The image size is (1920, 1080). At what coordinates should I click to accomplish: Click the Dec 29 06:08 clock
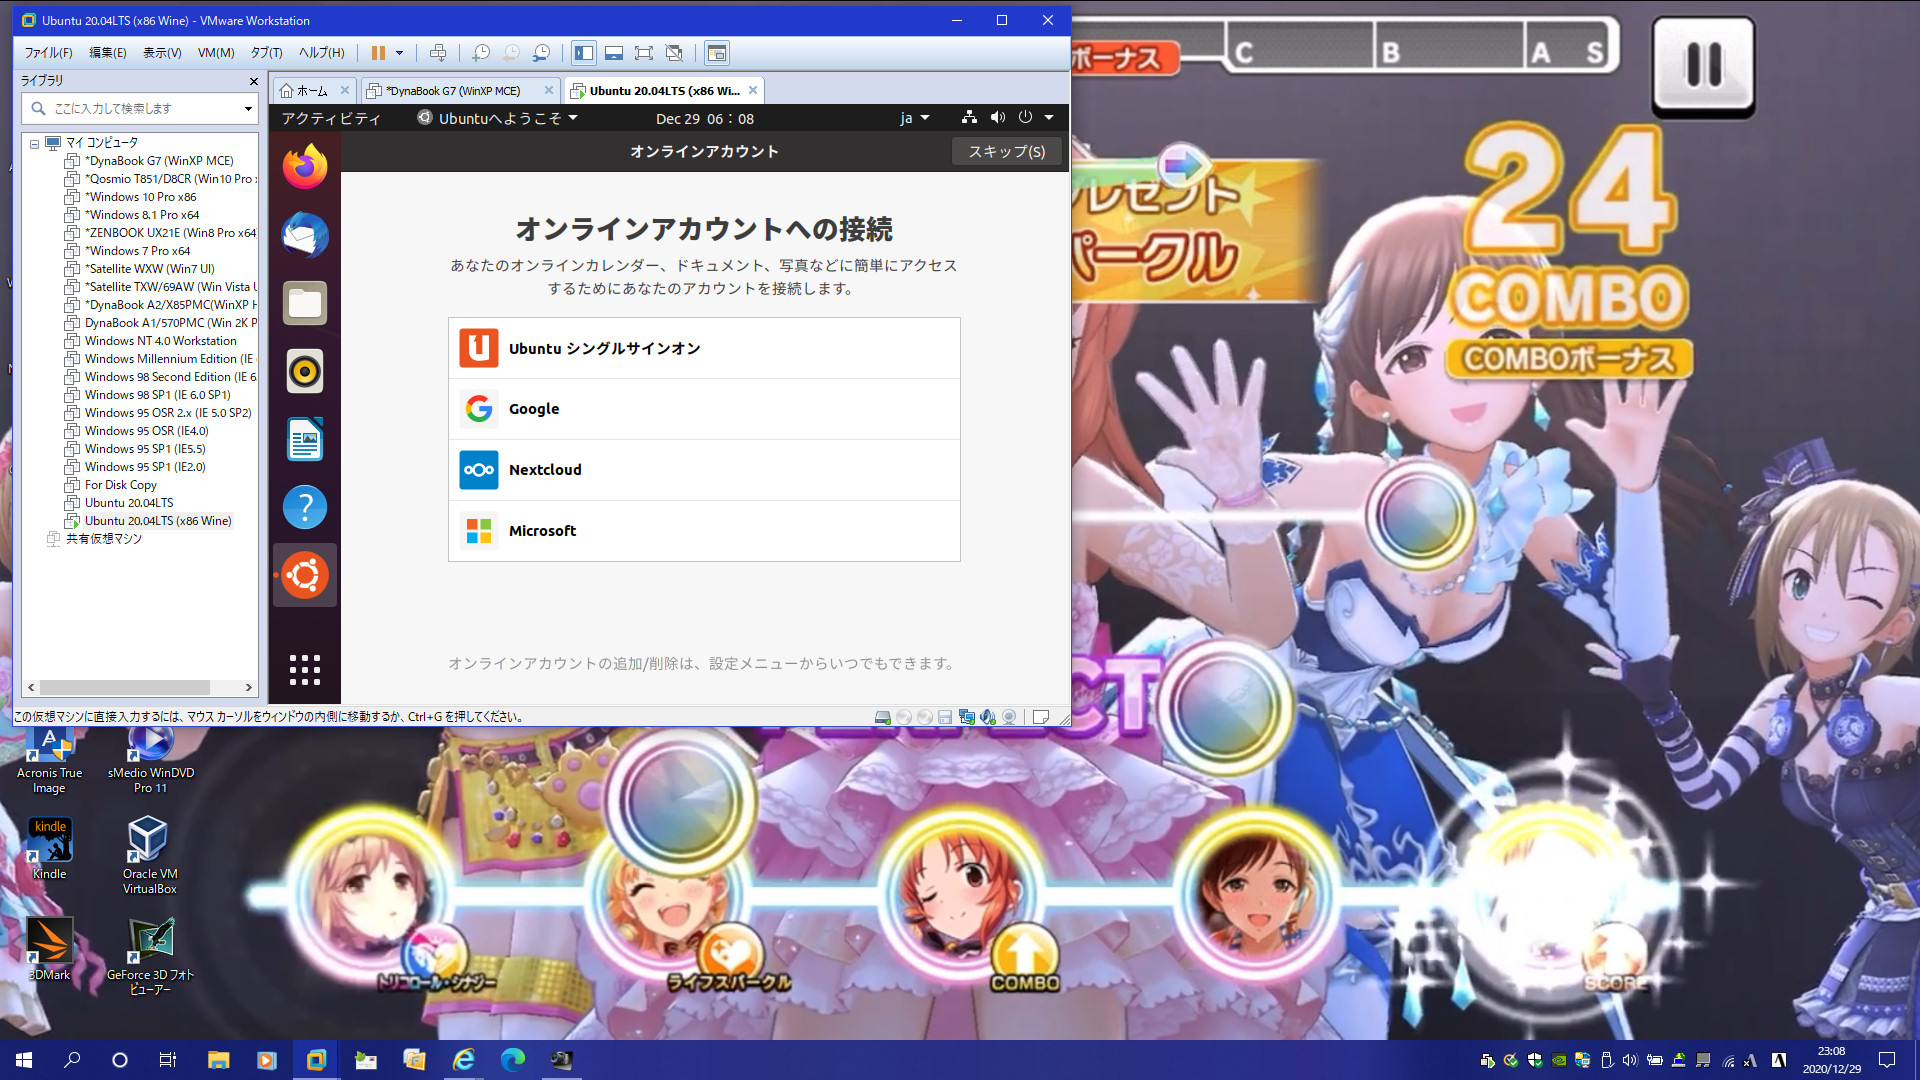click(705, 118)
